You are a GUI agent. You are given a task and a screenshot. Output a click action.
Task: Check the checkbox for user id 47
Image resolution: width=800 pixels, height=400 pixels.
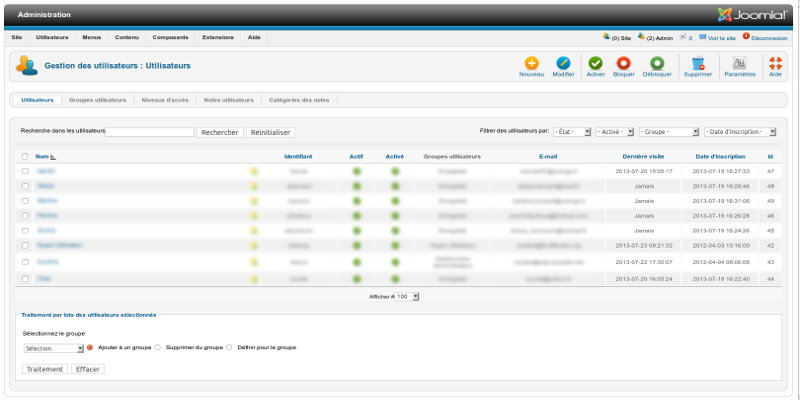(x=25, y=171)
